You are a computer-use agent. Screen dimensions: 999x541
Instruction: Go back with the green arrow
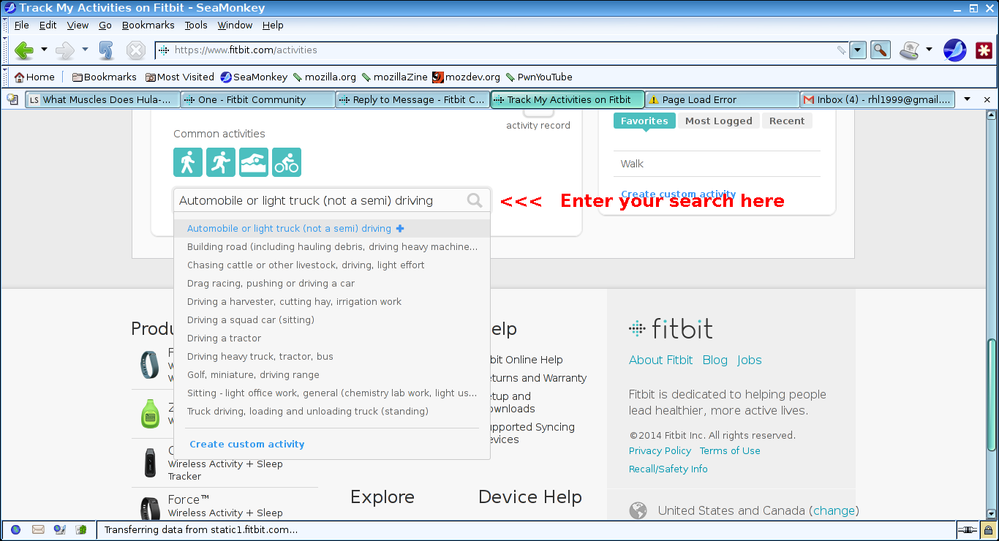tap(24, 50)
